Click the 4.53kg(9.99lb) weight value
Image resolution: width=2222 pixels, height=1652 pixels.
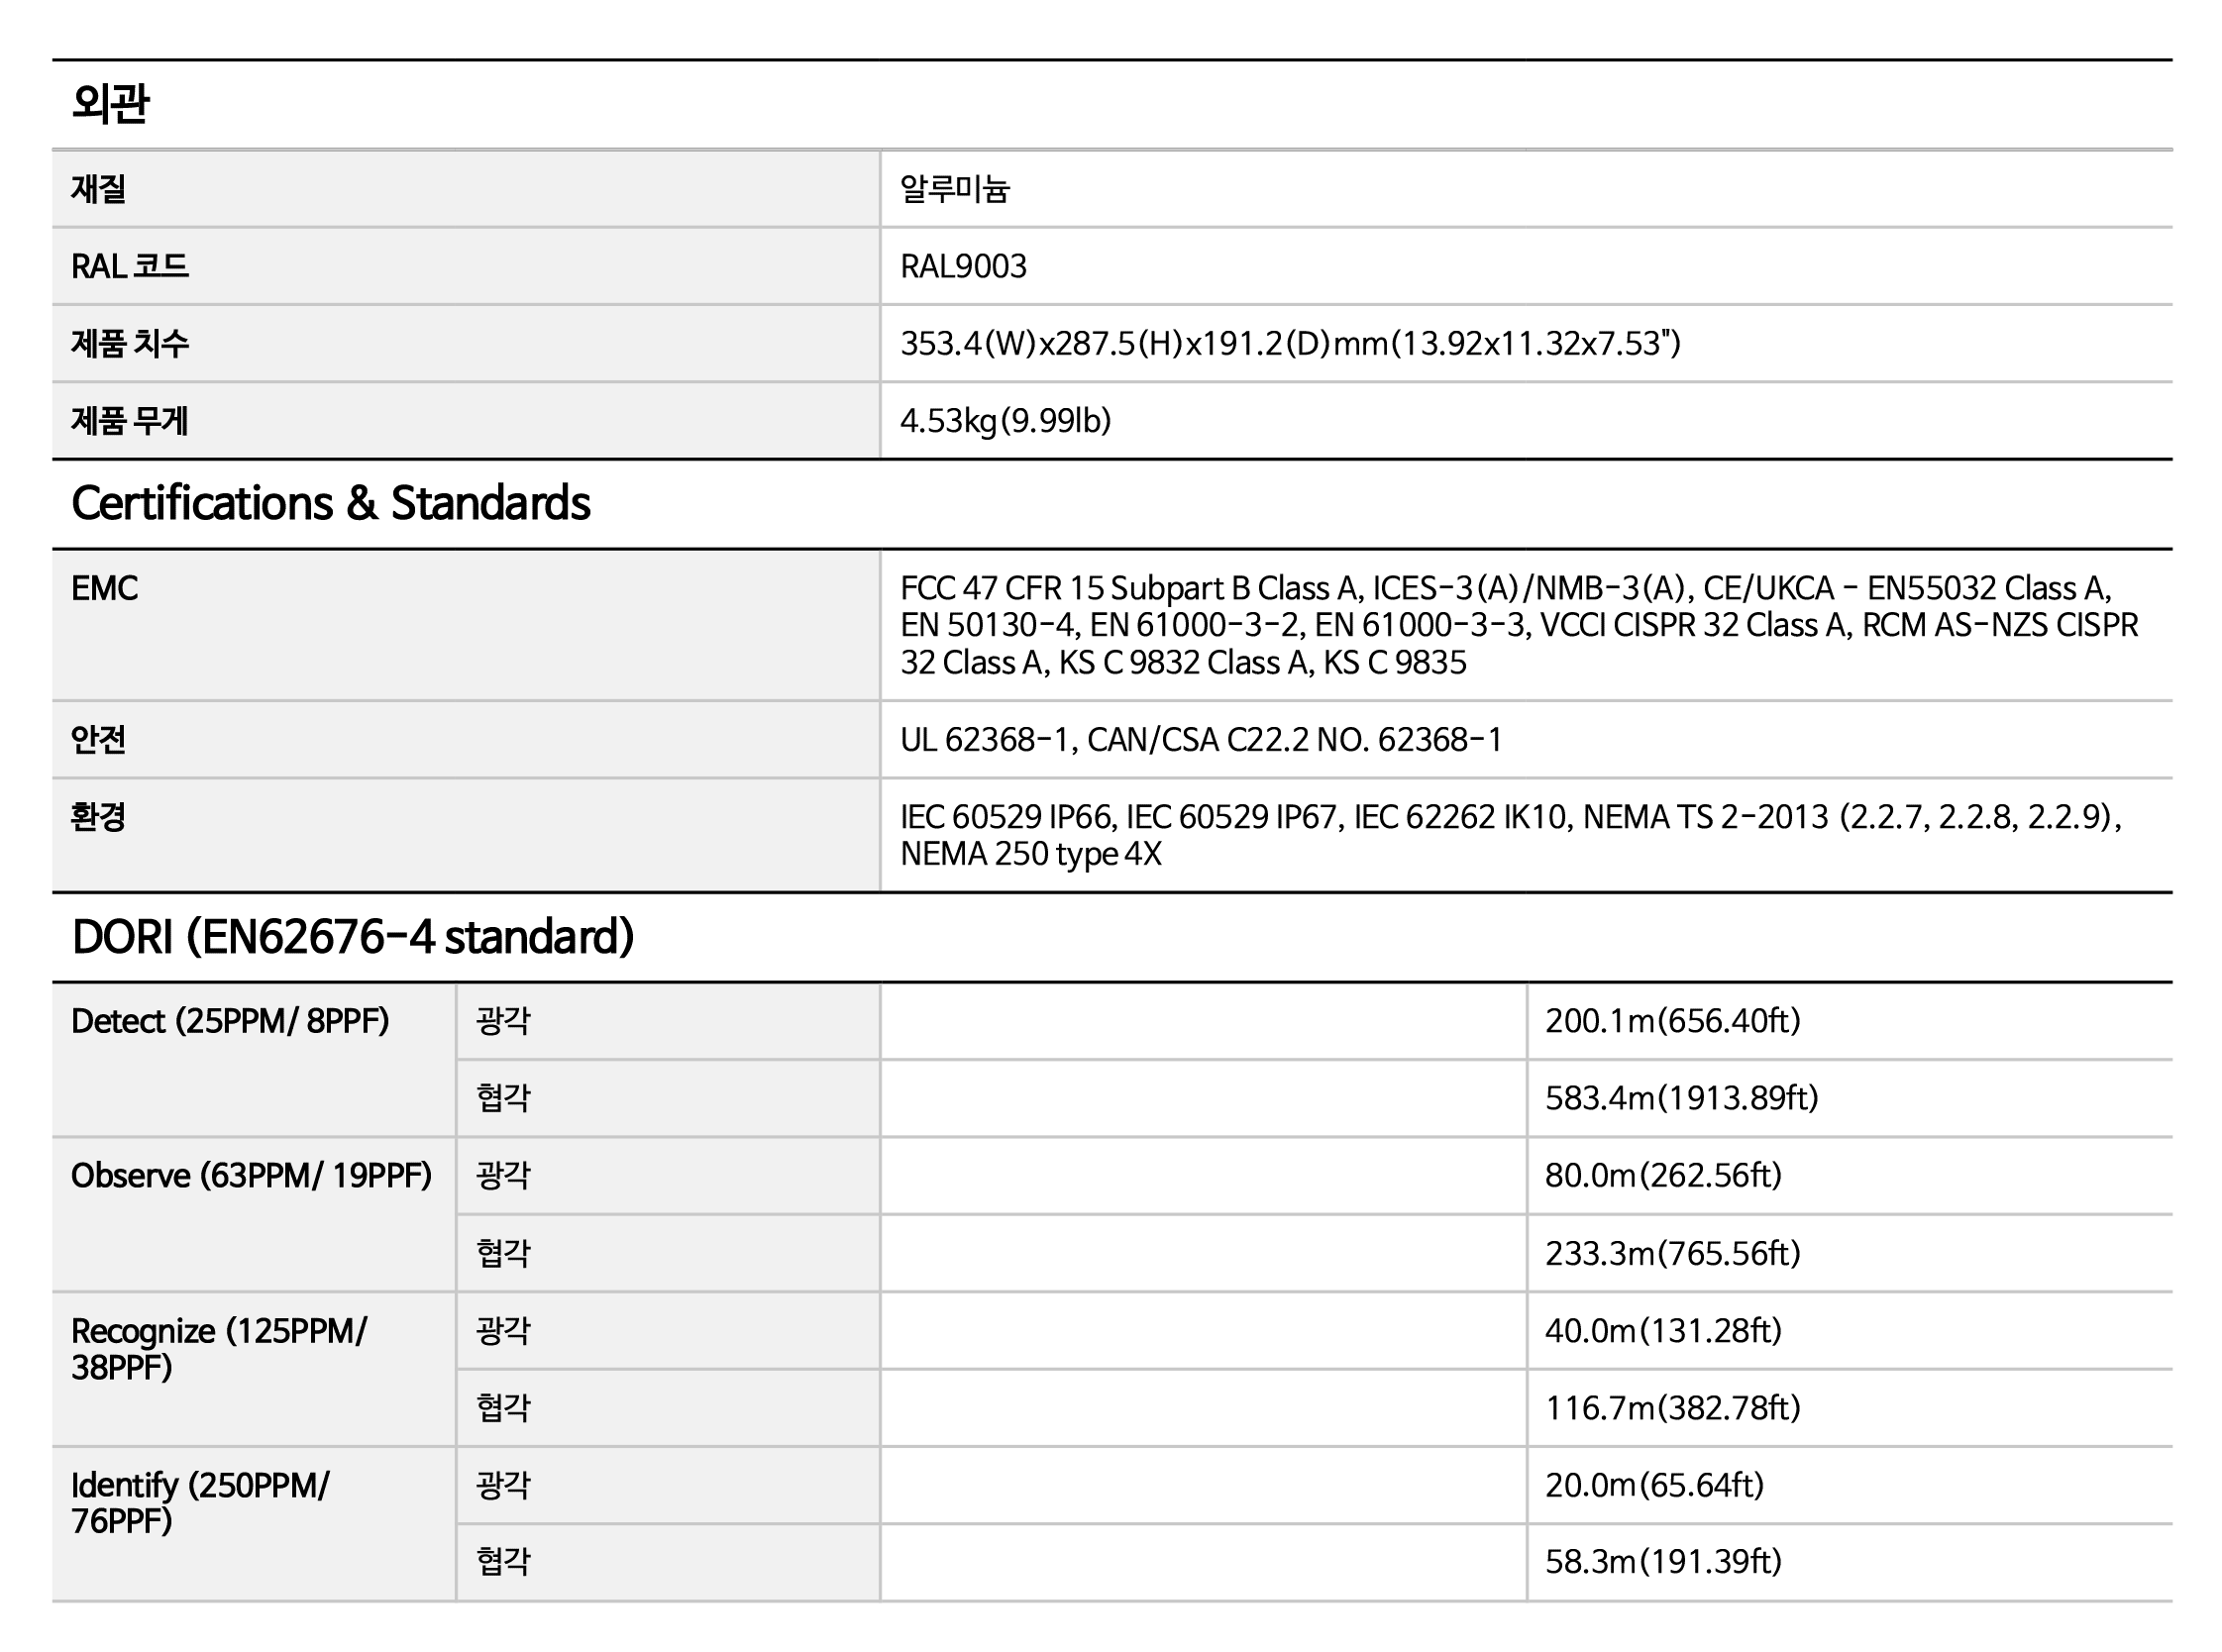(1005, 421)
